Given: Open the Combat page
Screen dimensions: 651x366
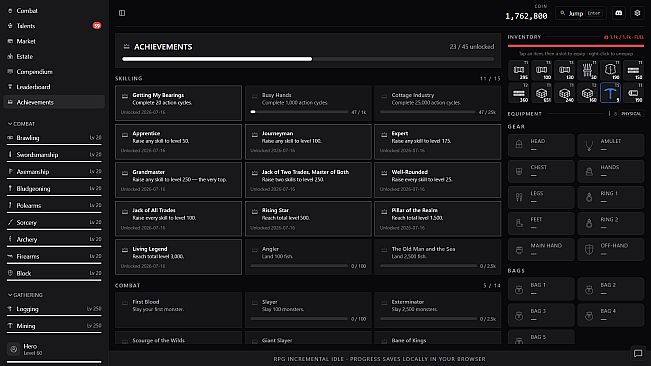Looking at the screenshot, I should point(54,11).
